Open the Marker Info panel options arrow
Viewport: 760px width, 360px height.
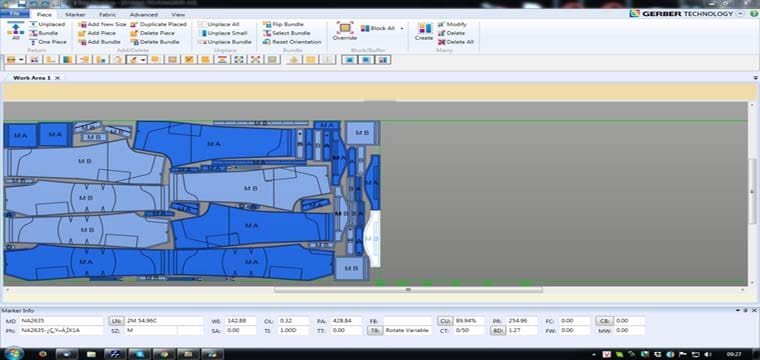[x=738, y=310]
